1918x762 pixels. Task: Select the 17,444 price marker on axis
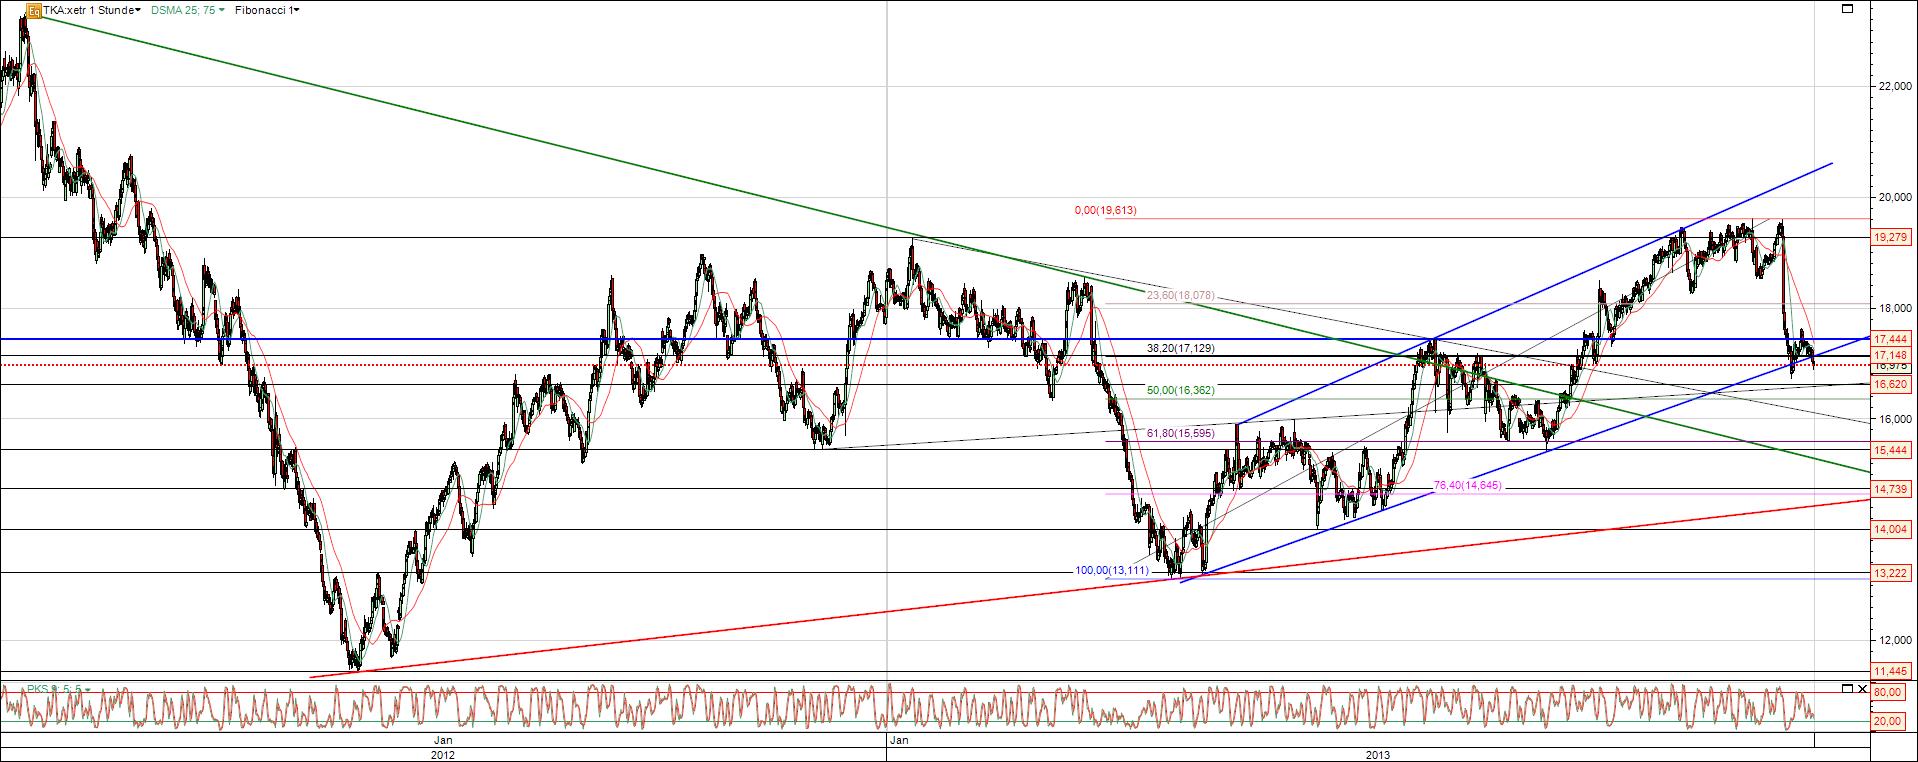(1891, 339)
